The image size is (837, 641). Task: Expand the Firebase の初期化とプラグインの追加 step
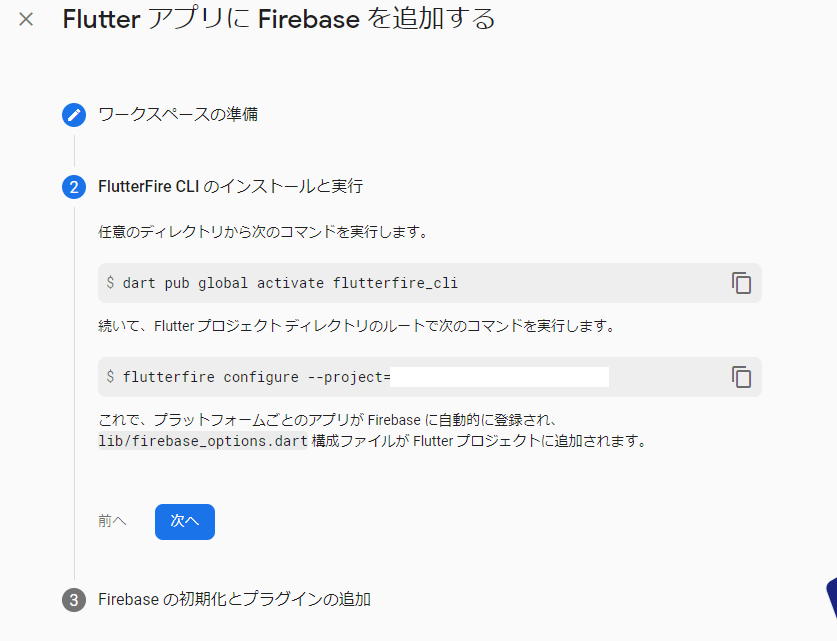235,600
